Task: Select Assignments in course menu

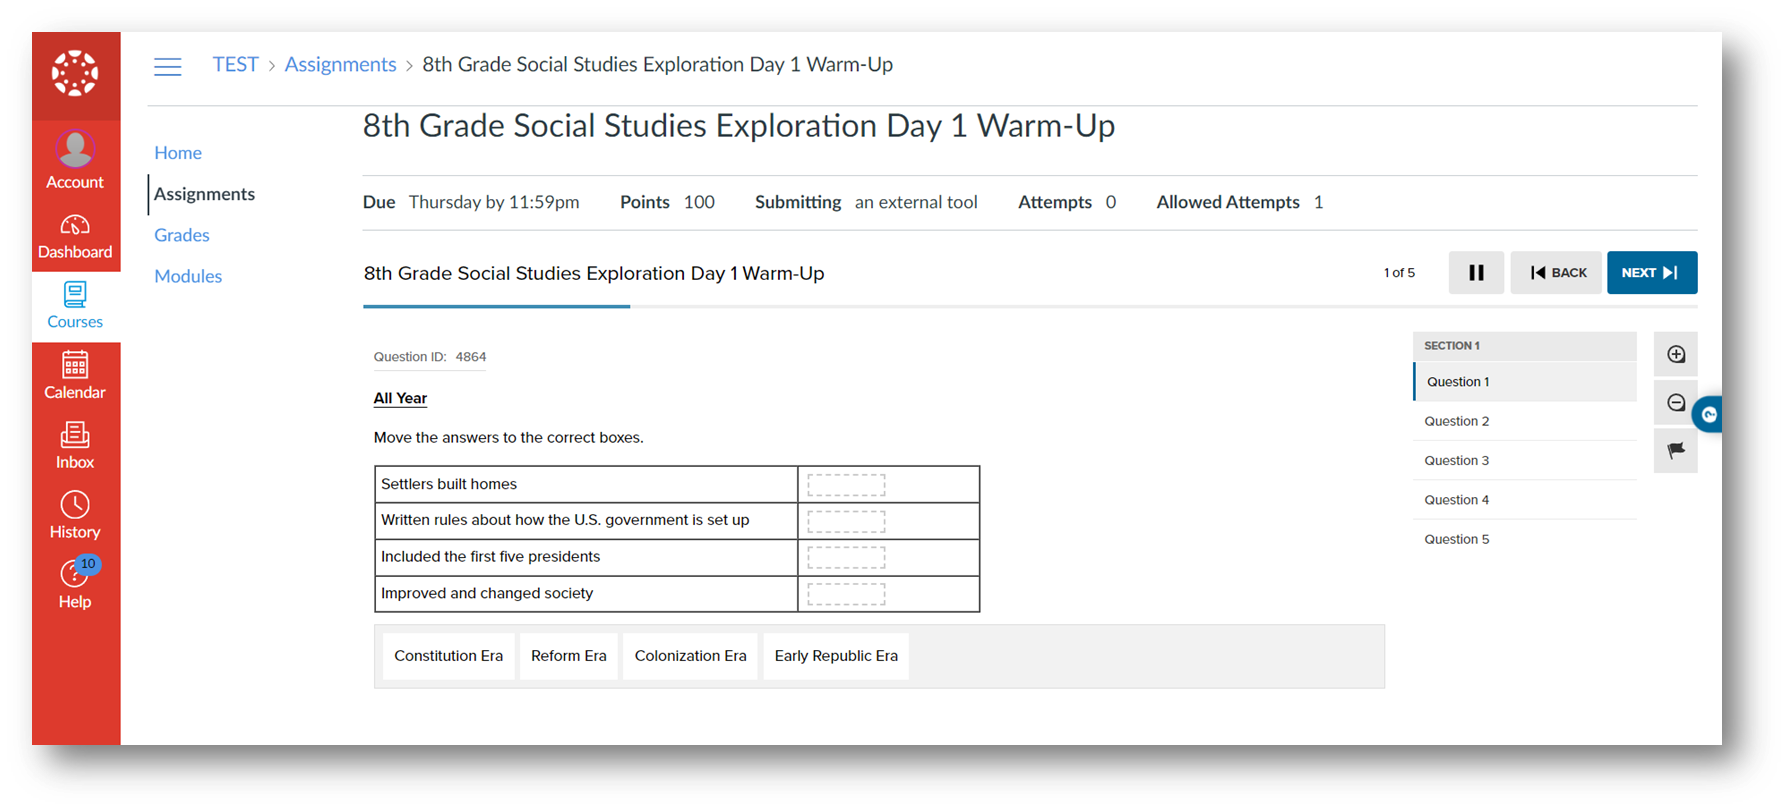Action: click(204, 194)
